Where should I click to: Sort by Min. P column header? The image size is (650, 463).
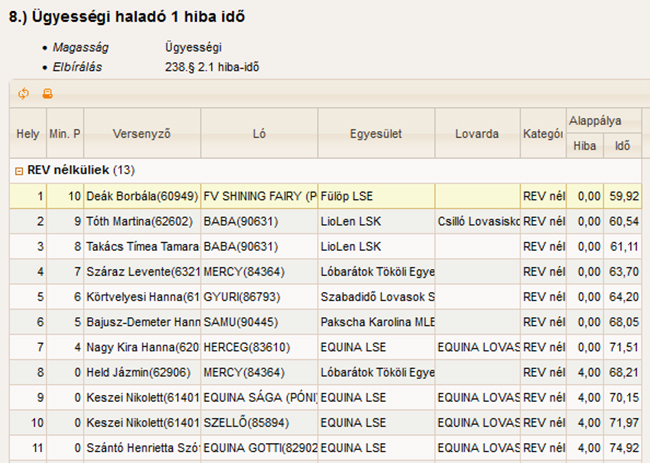(x=65, y=133)
